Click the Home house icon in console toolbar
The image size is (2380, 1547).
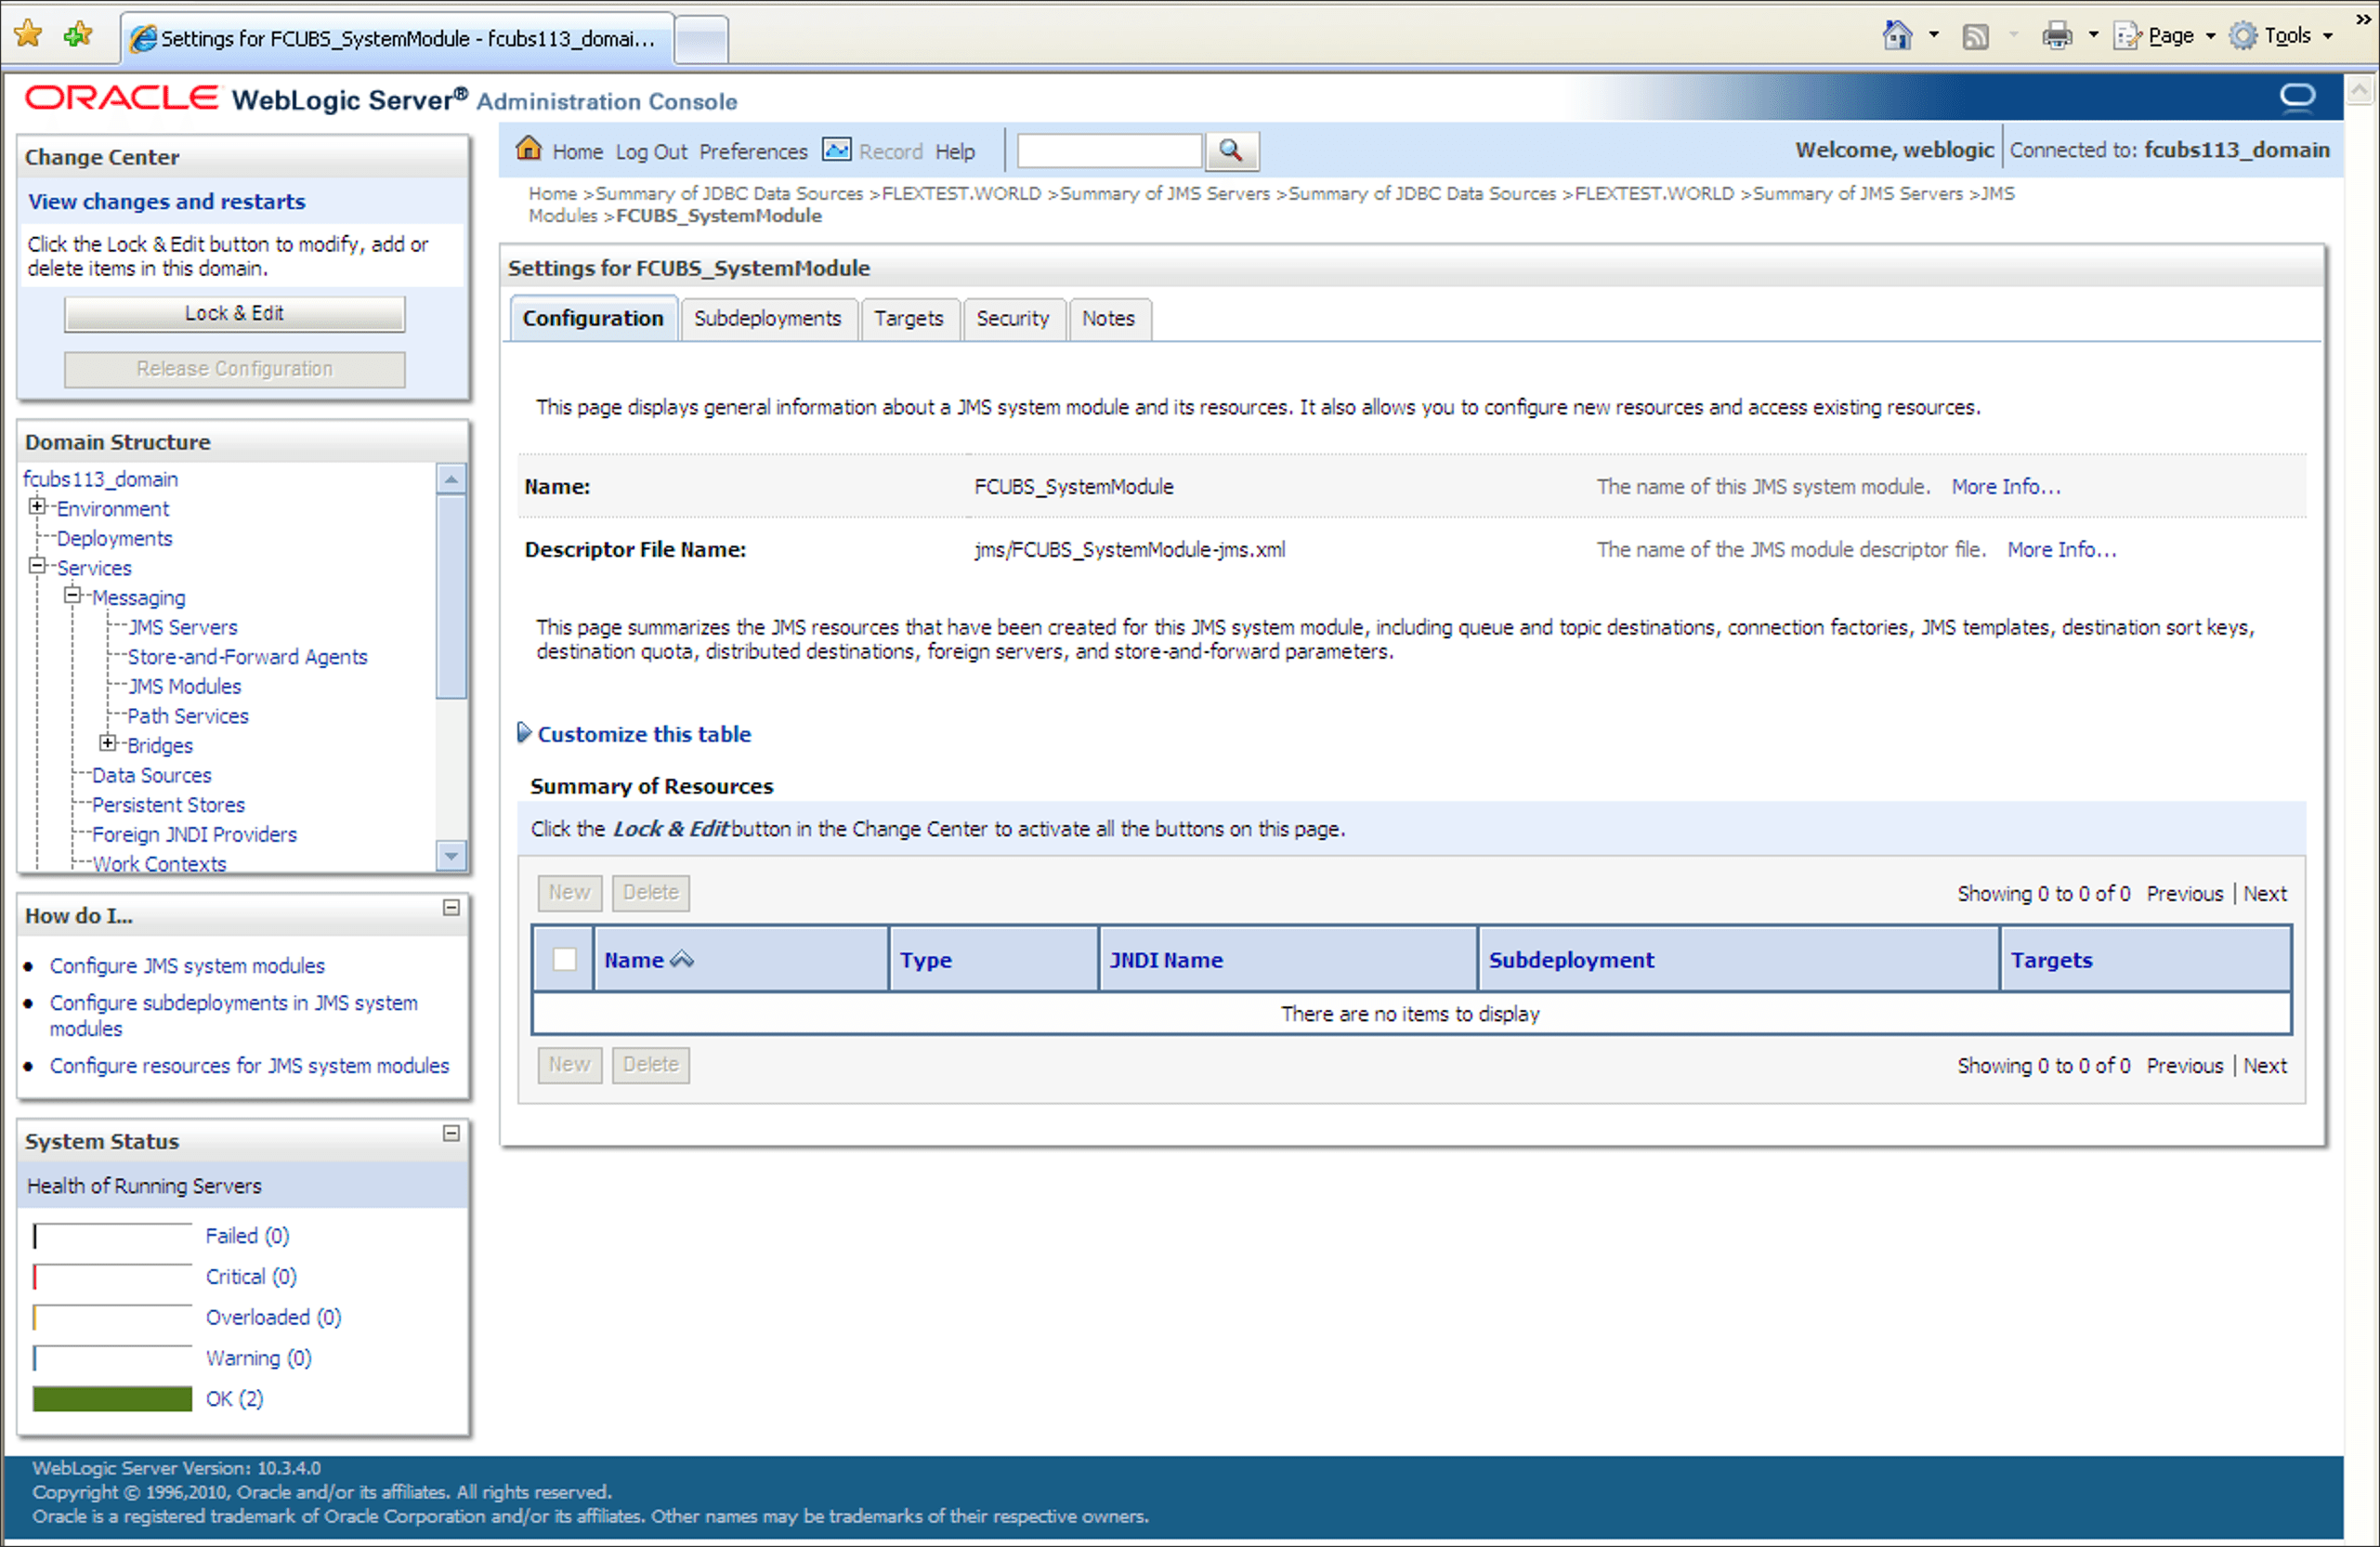pos(528,150)
